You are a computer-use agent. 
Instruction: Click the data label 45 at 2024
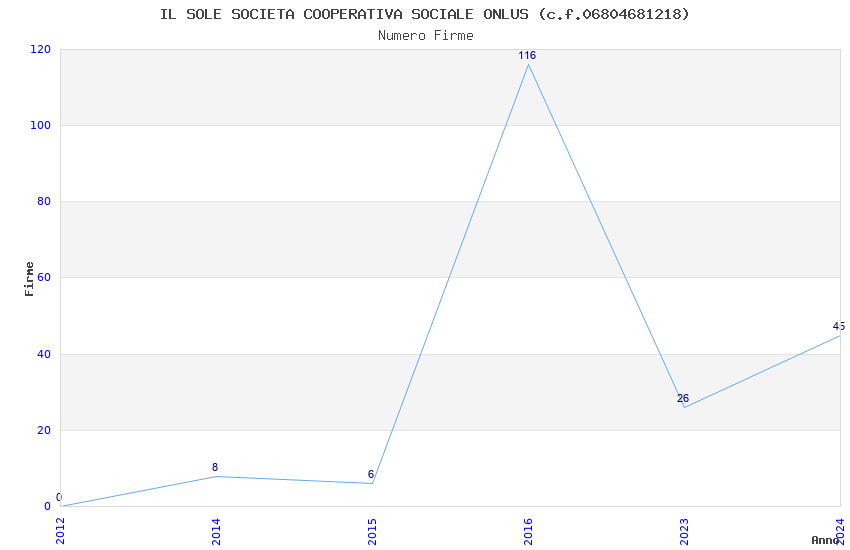(x=839, y=326)
